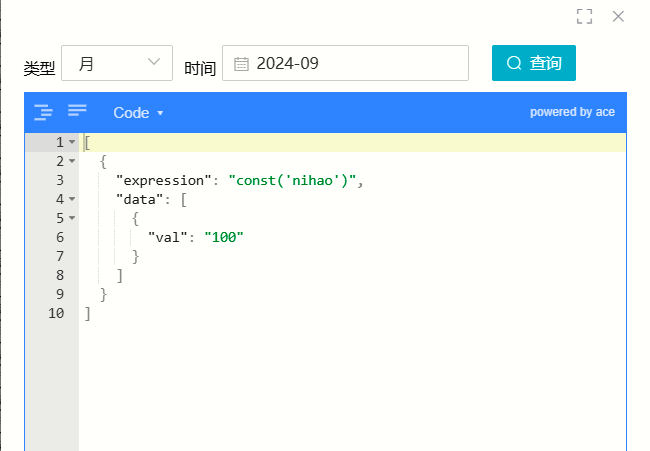Click the 查询 search button
This screenshot has height=451, width=650.
(x=534, y=63)
